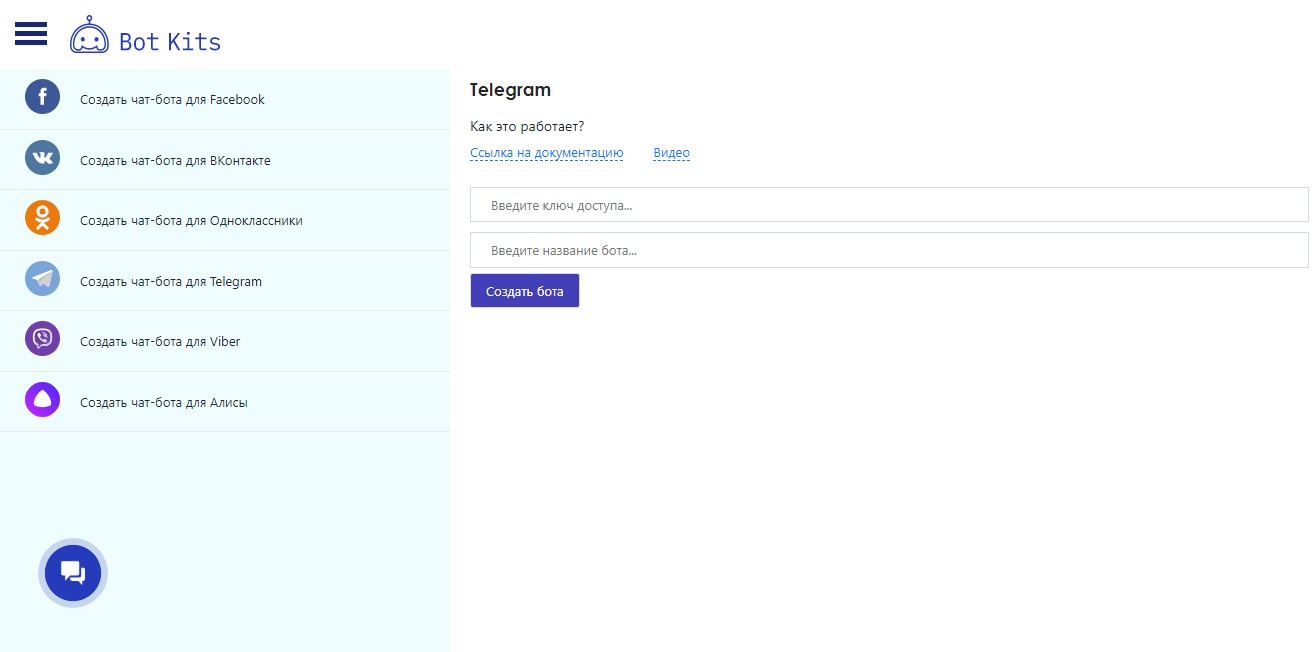The height and width of the screenshot is (652, 1313).
Task: Open the live chat bubble widget
Action: click(73, 573)
